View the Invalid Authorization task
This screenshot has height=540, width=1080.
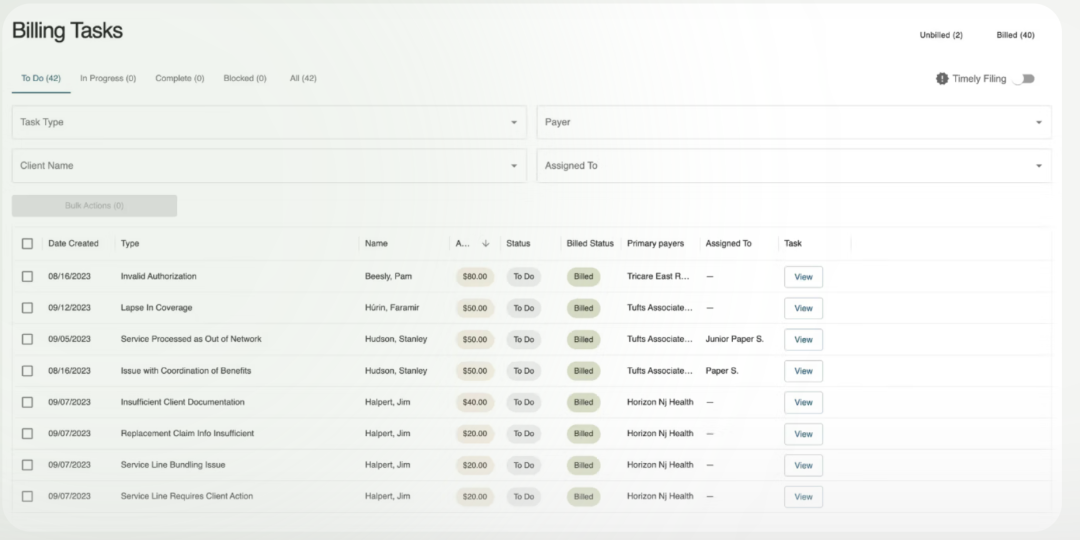pyautogui.click(x=803, y=277)
